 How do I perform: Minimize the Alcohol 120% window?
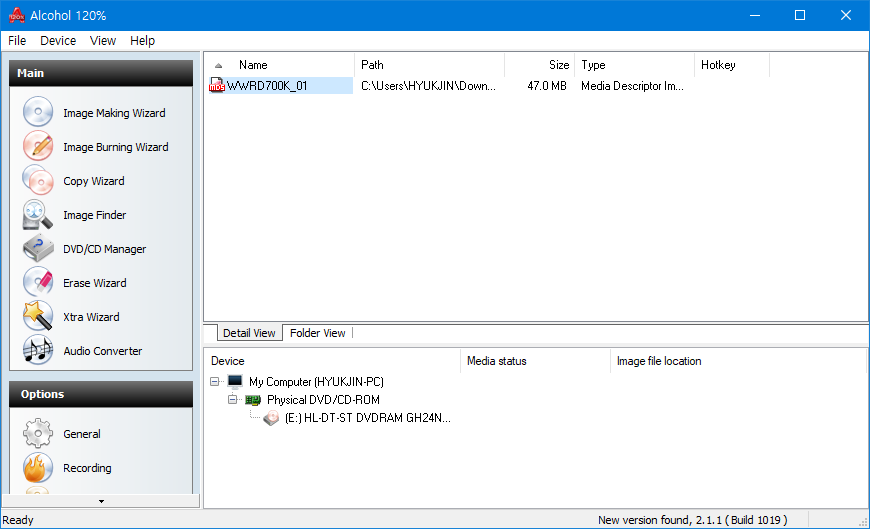pyautogui.click(x=755, y=15)
